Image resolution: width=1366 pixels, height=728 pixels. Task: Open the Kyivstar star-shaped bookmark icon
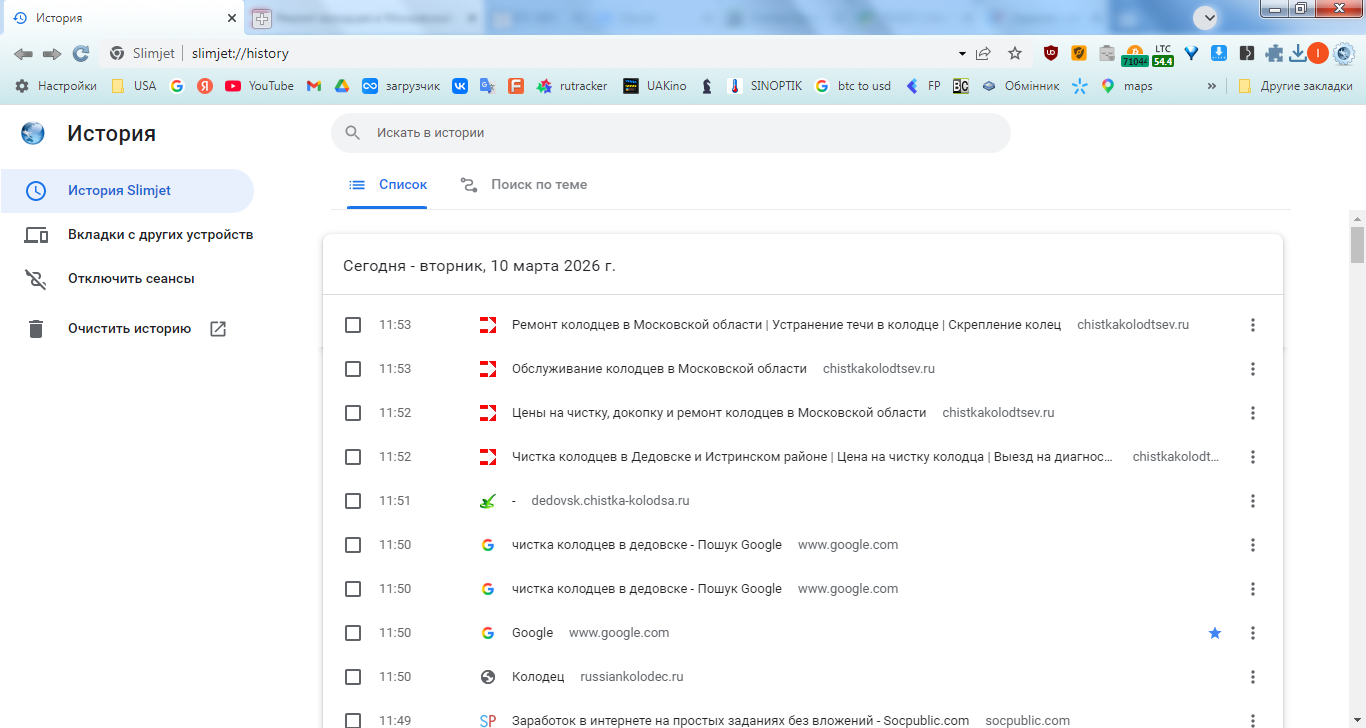(1079, 86)
